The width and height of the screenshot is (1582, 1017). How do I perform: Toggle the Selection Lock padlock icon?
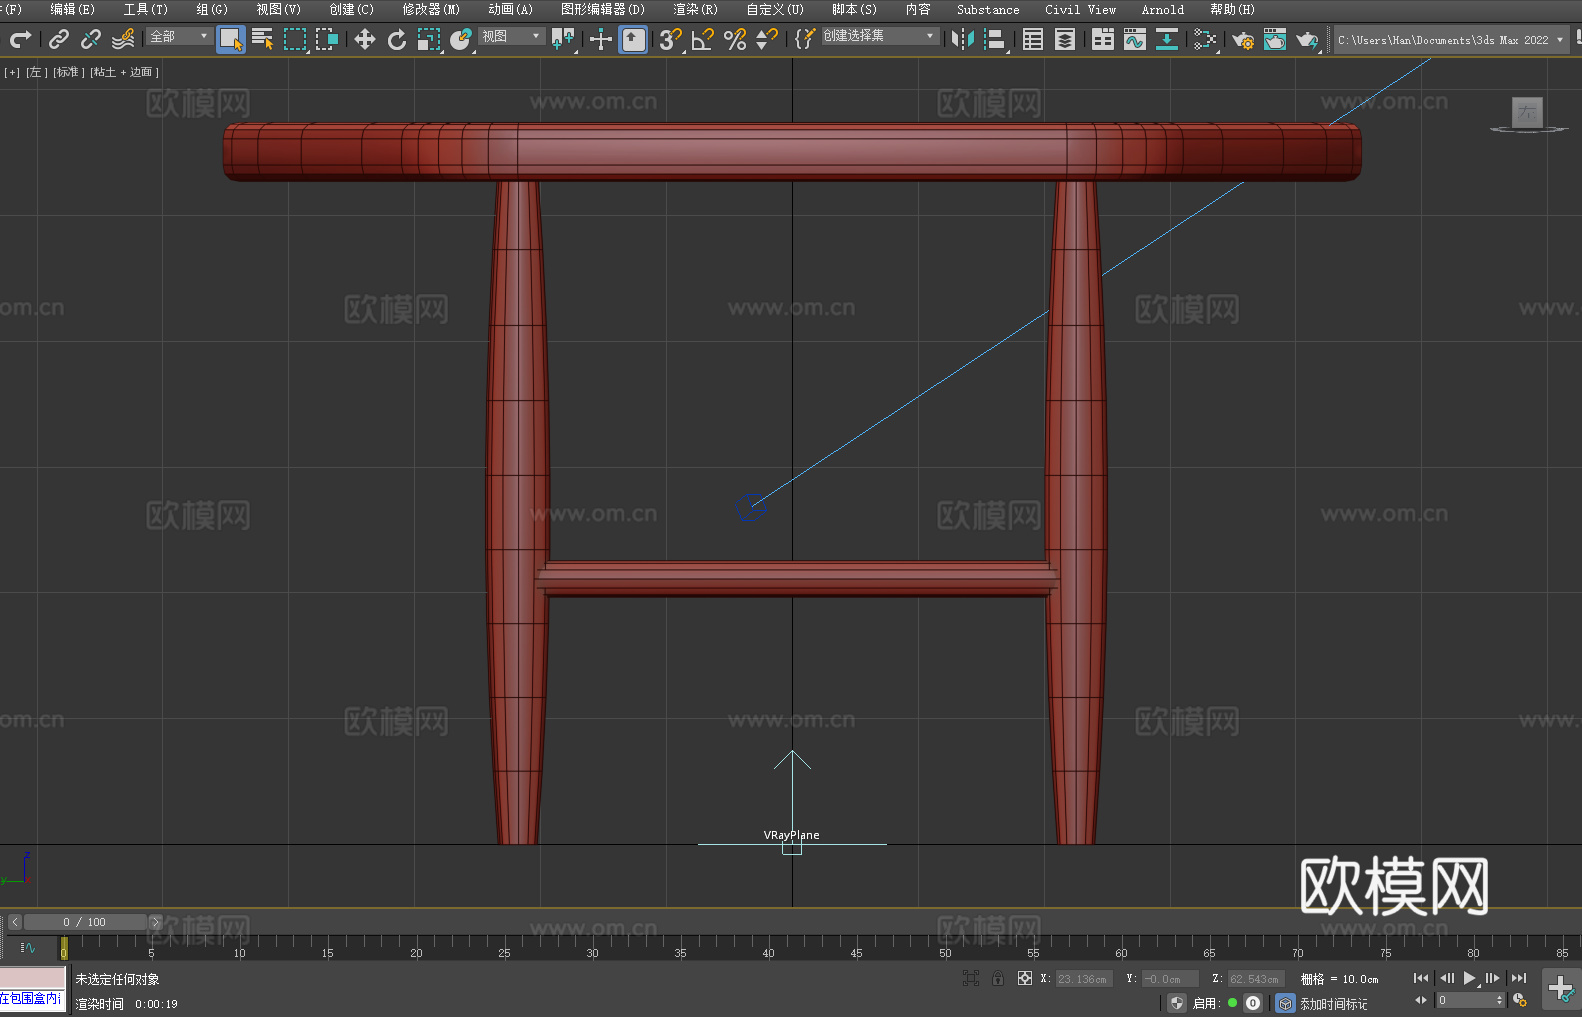tap(998, 978)
